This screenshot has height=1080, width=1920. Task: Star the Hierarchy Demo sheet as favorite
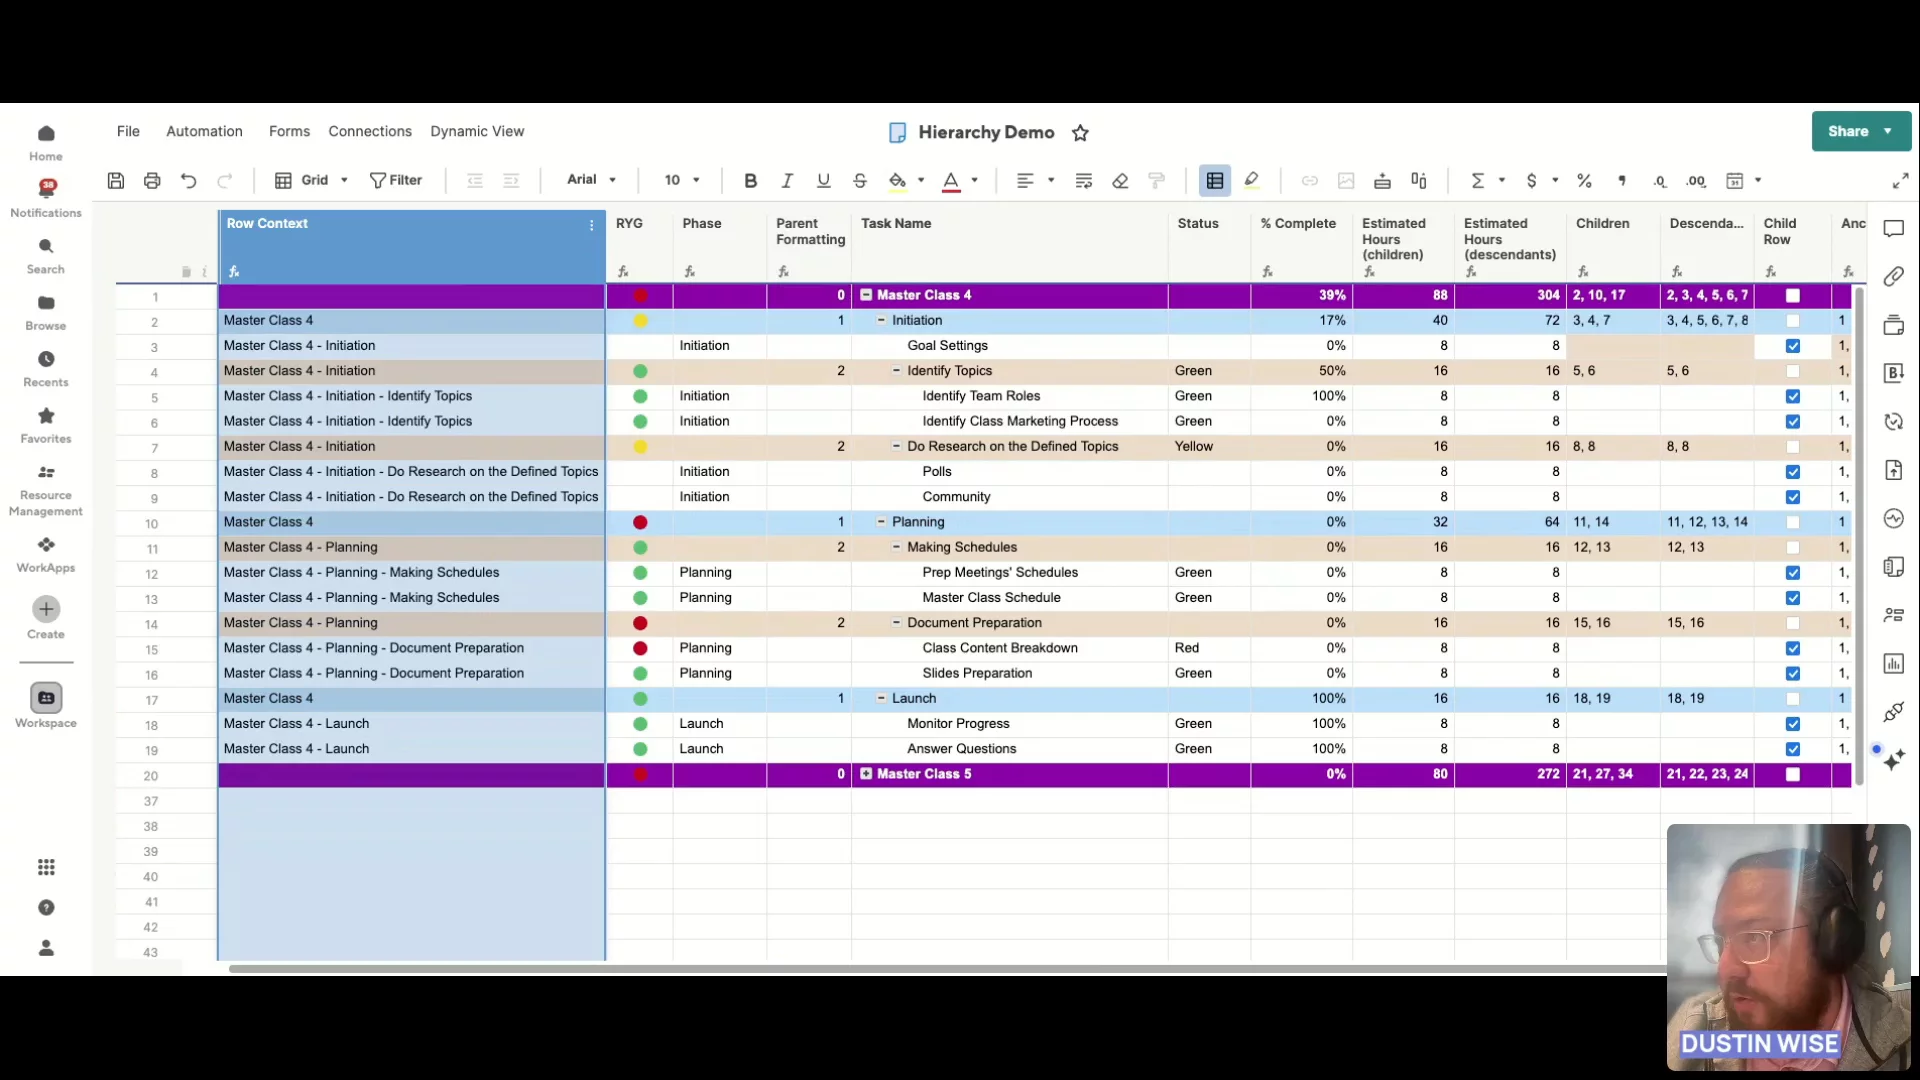tap(1080, 133)
